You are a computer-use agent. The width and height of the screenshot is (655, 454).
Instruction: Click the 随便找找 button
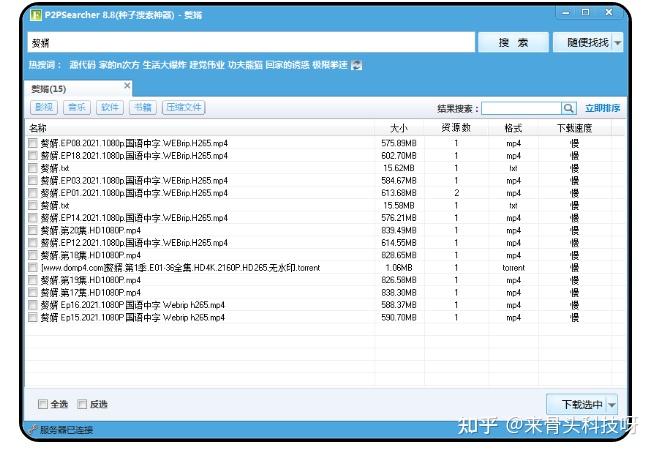(583, 43)
